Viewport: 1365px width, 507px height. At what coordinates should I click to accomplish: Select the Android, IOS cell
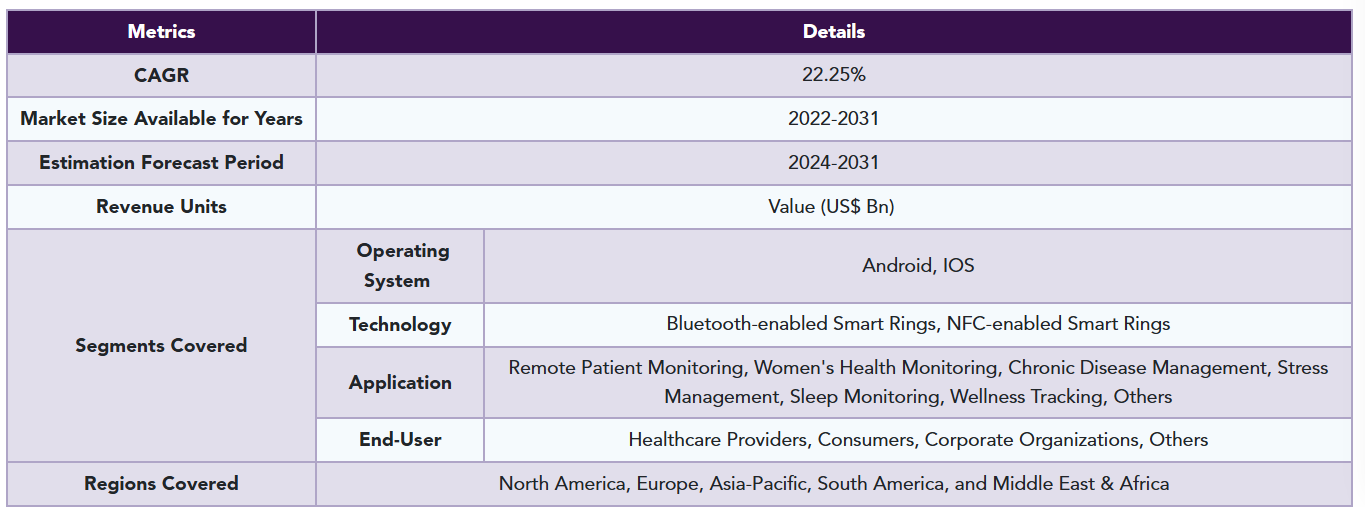[918, 266]
